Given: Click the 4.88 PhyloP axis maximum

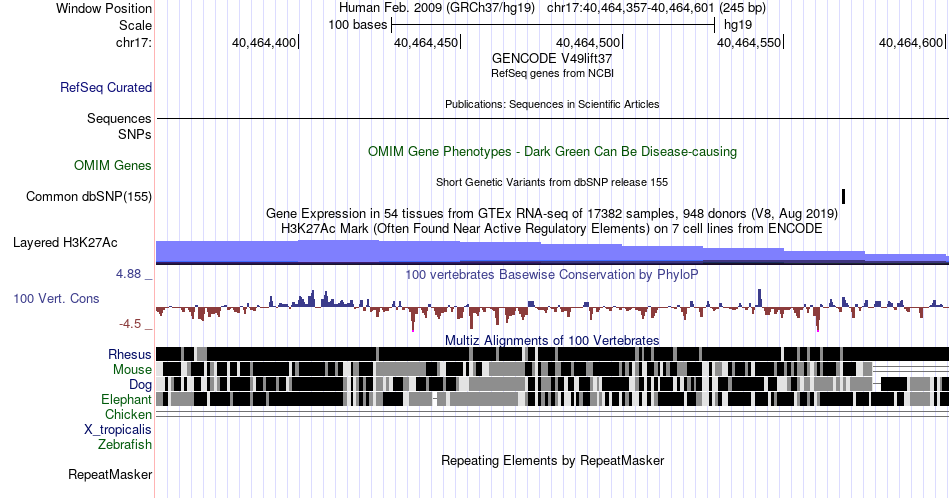Looking at the screenshot, I should point(128,274).
